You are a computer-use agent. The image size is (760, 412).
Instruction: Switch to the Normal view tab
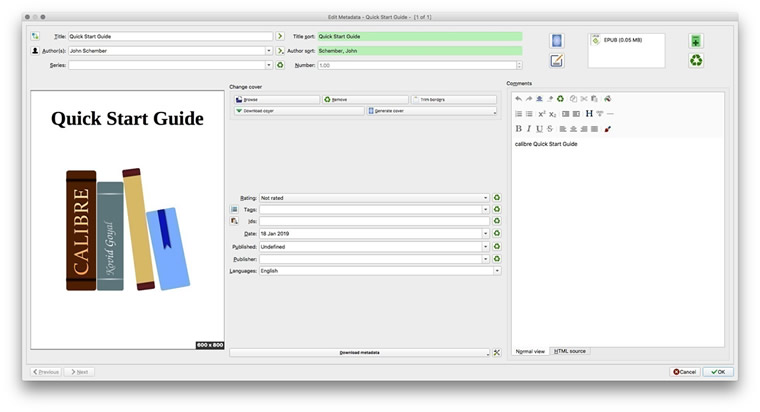click(530, 351)
